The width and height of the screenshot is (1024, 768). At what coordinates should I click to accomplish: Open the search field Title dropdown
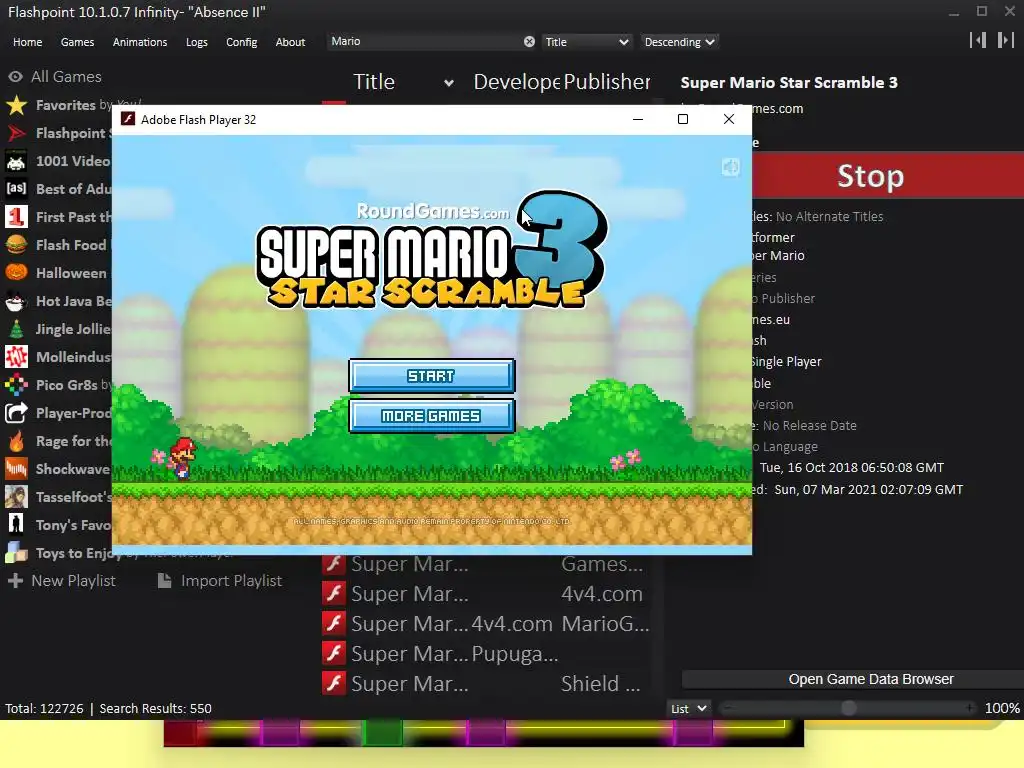click(x=586, y=42)
